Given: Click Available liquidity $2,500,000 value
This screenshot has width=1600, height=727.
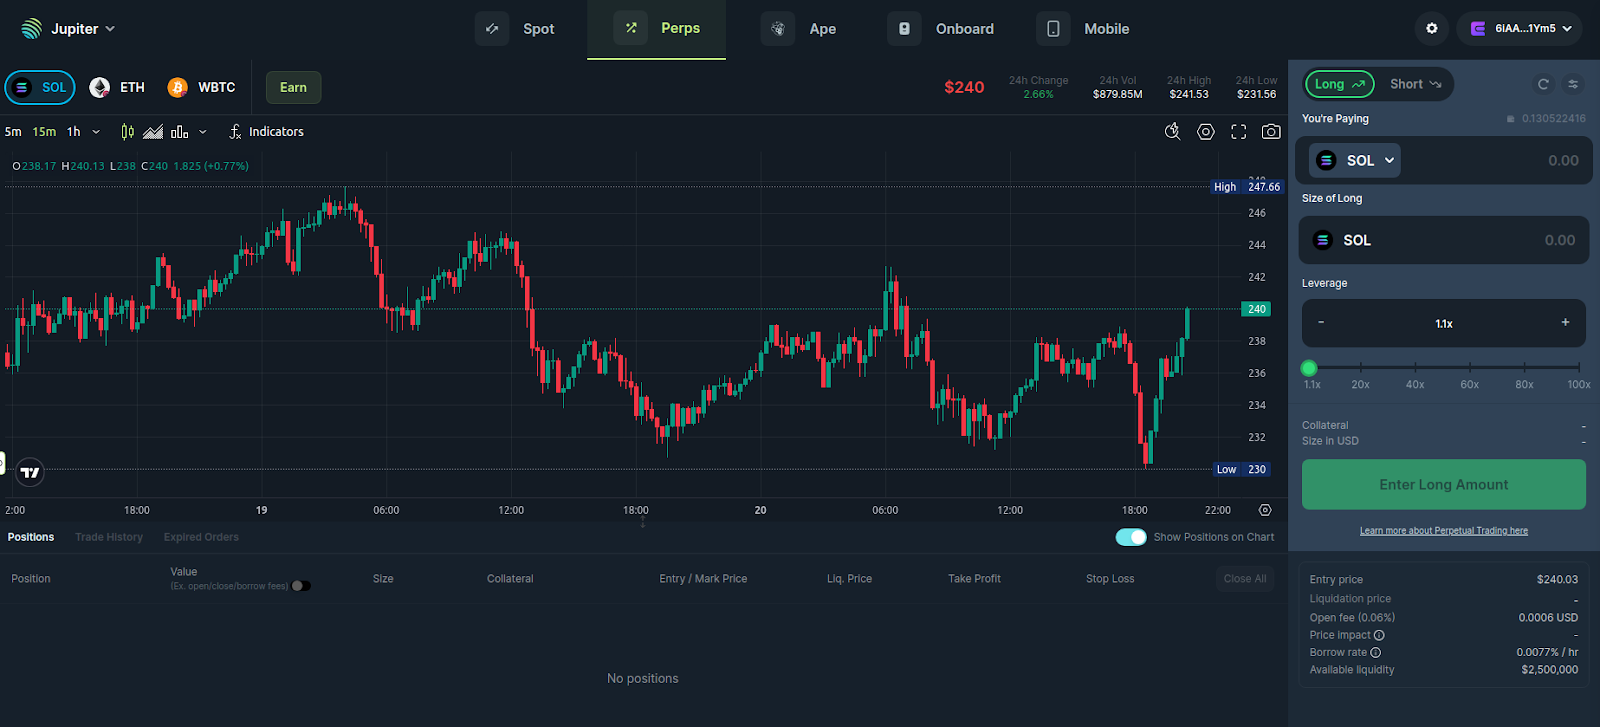Looking at the screenshot, I should pos(1549,670).
